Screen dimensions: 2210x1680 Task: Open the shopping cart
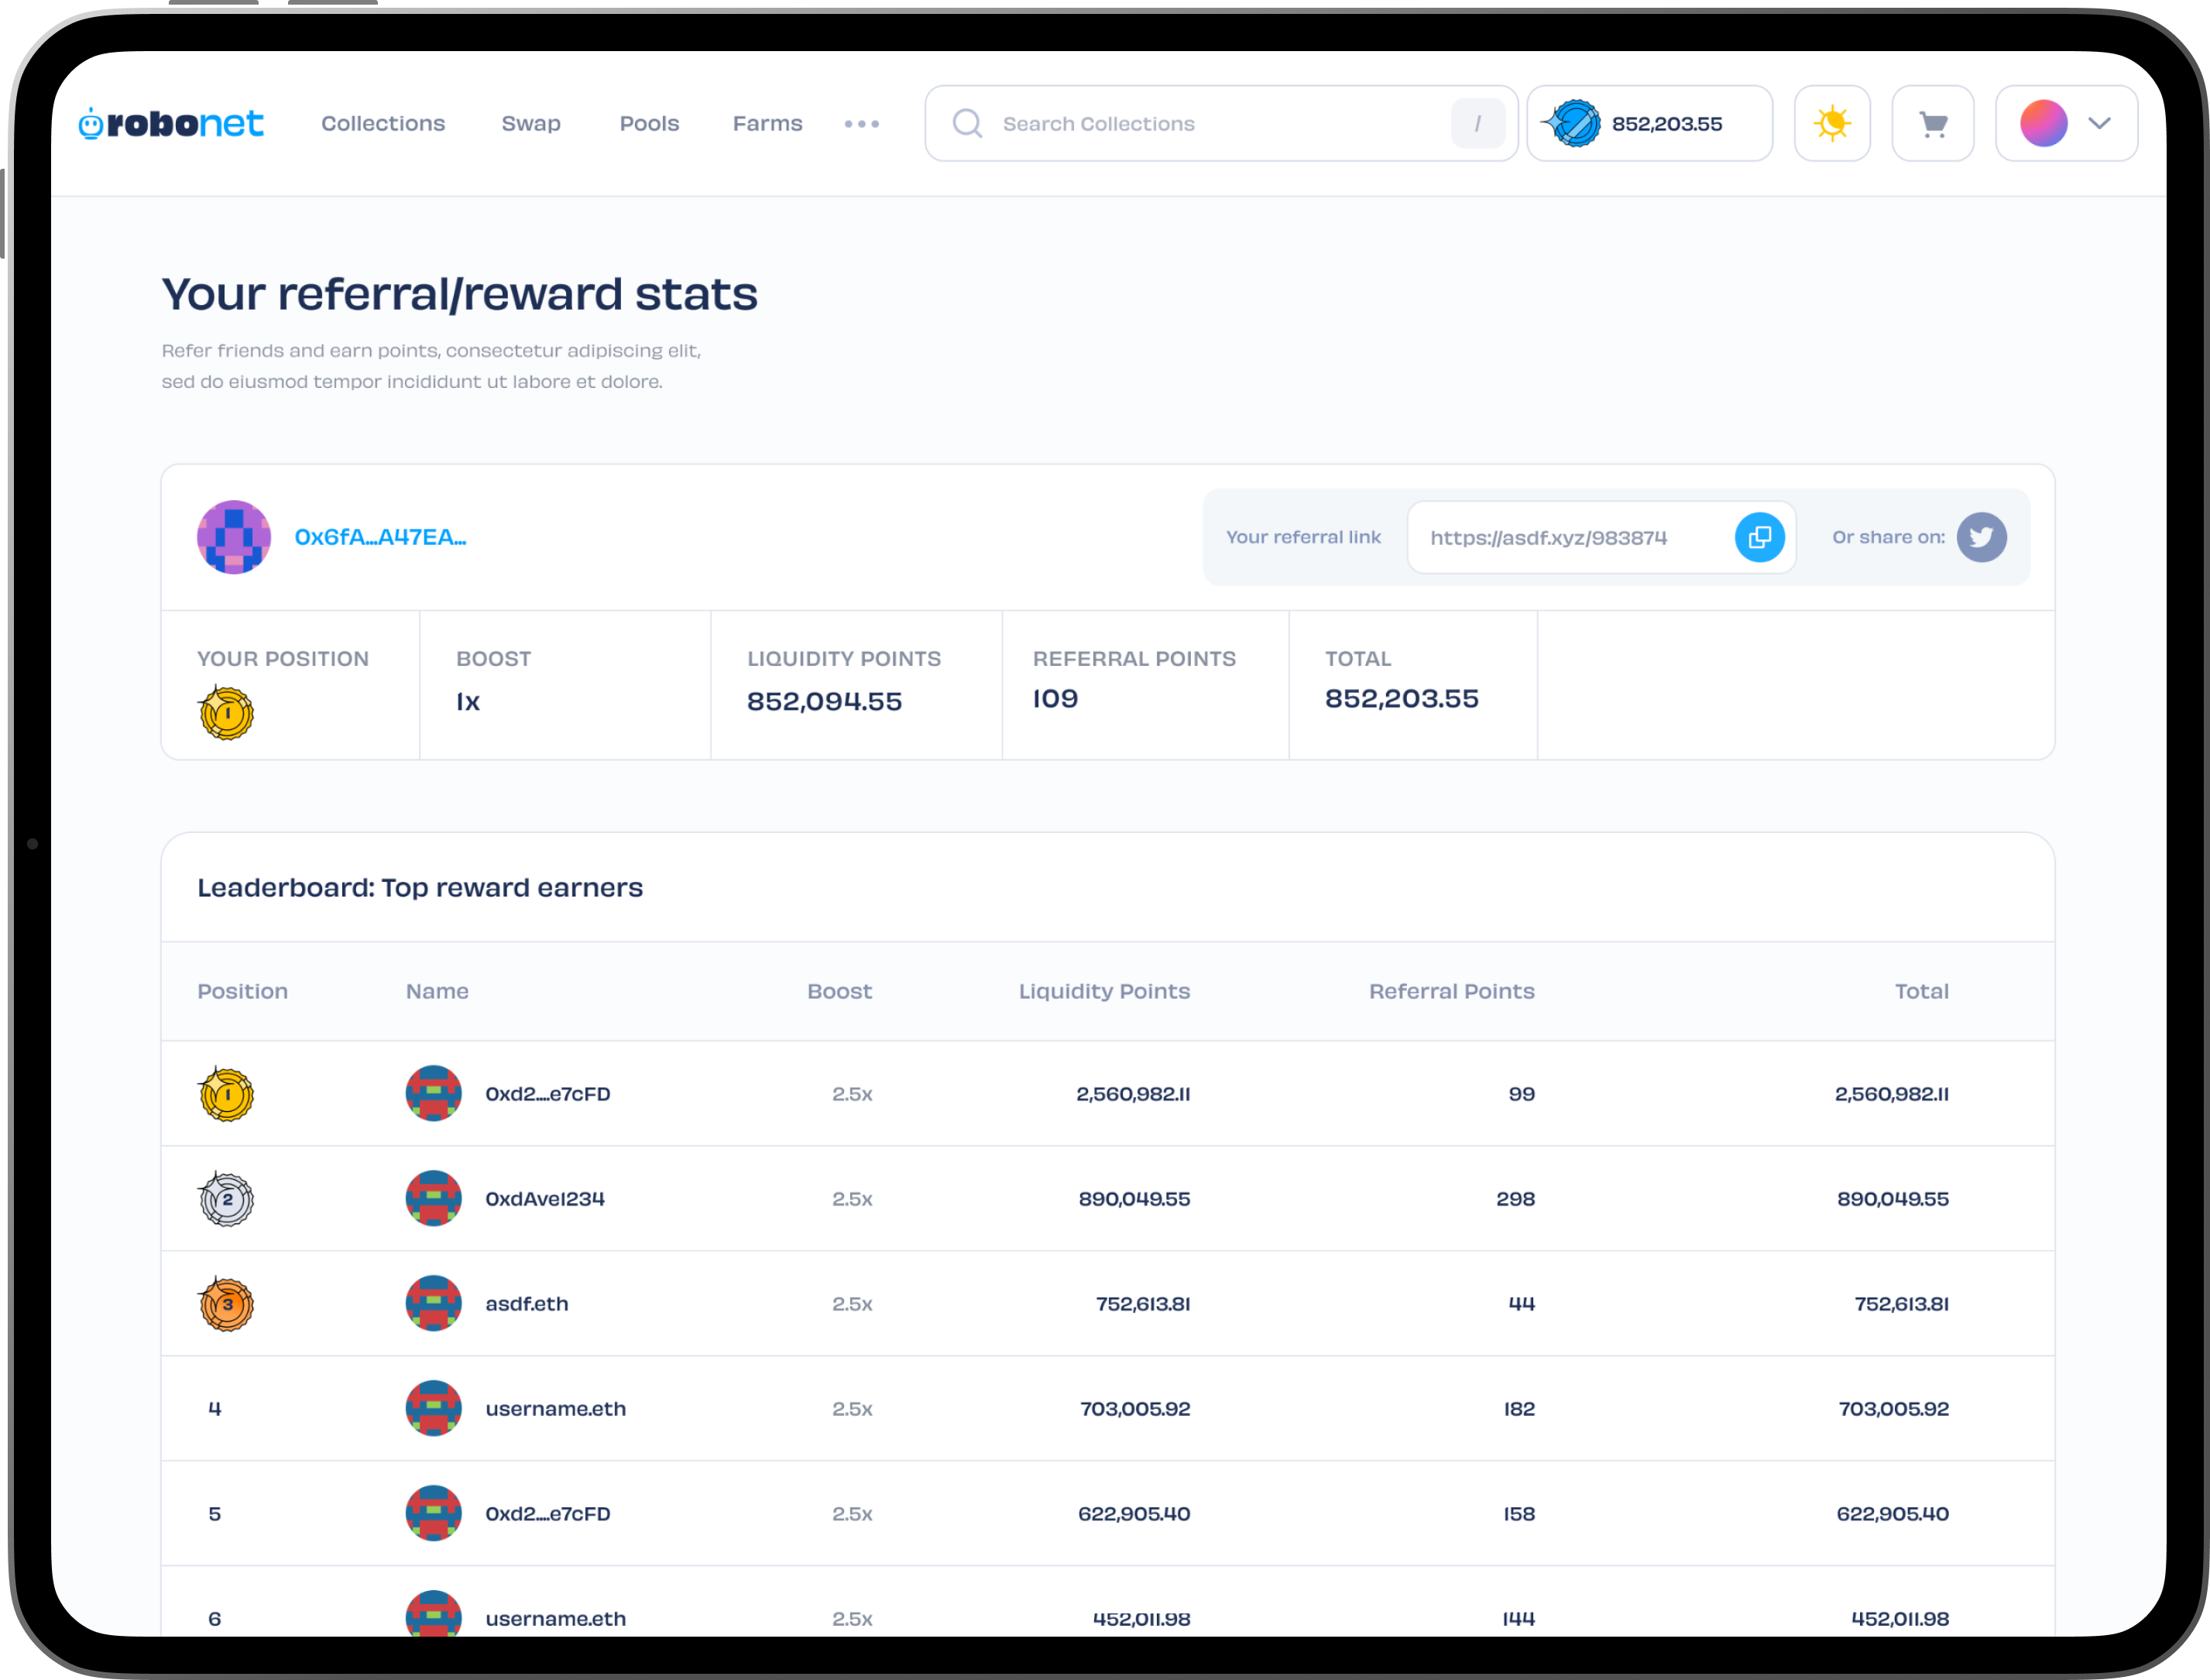(1932, 123)
